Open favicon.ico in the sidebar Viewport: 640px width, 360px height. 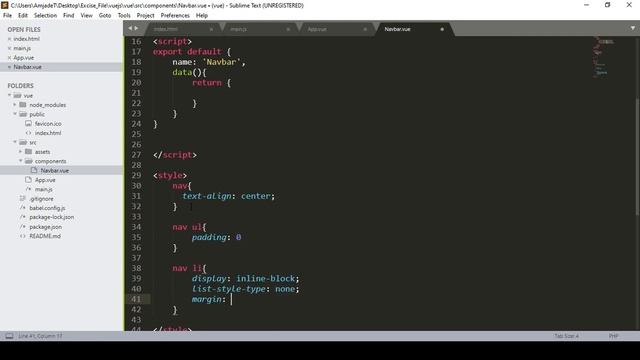(48, 123)
